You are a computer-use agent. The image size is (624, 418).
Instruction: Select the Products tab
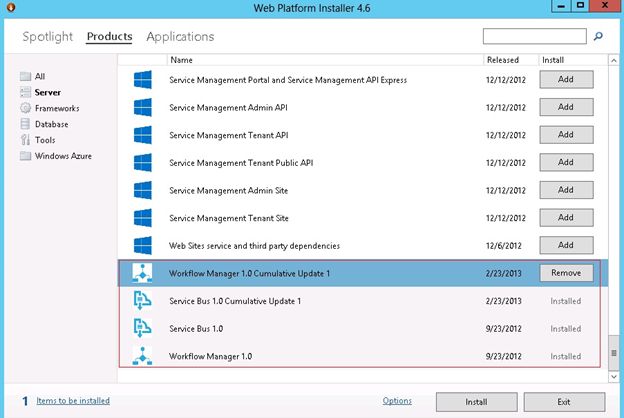(x=109, y=36)
